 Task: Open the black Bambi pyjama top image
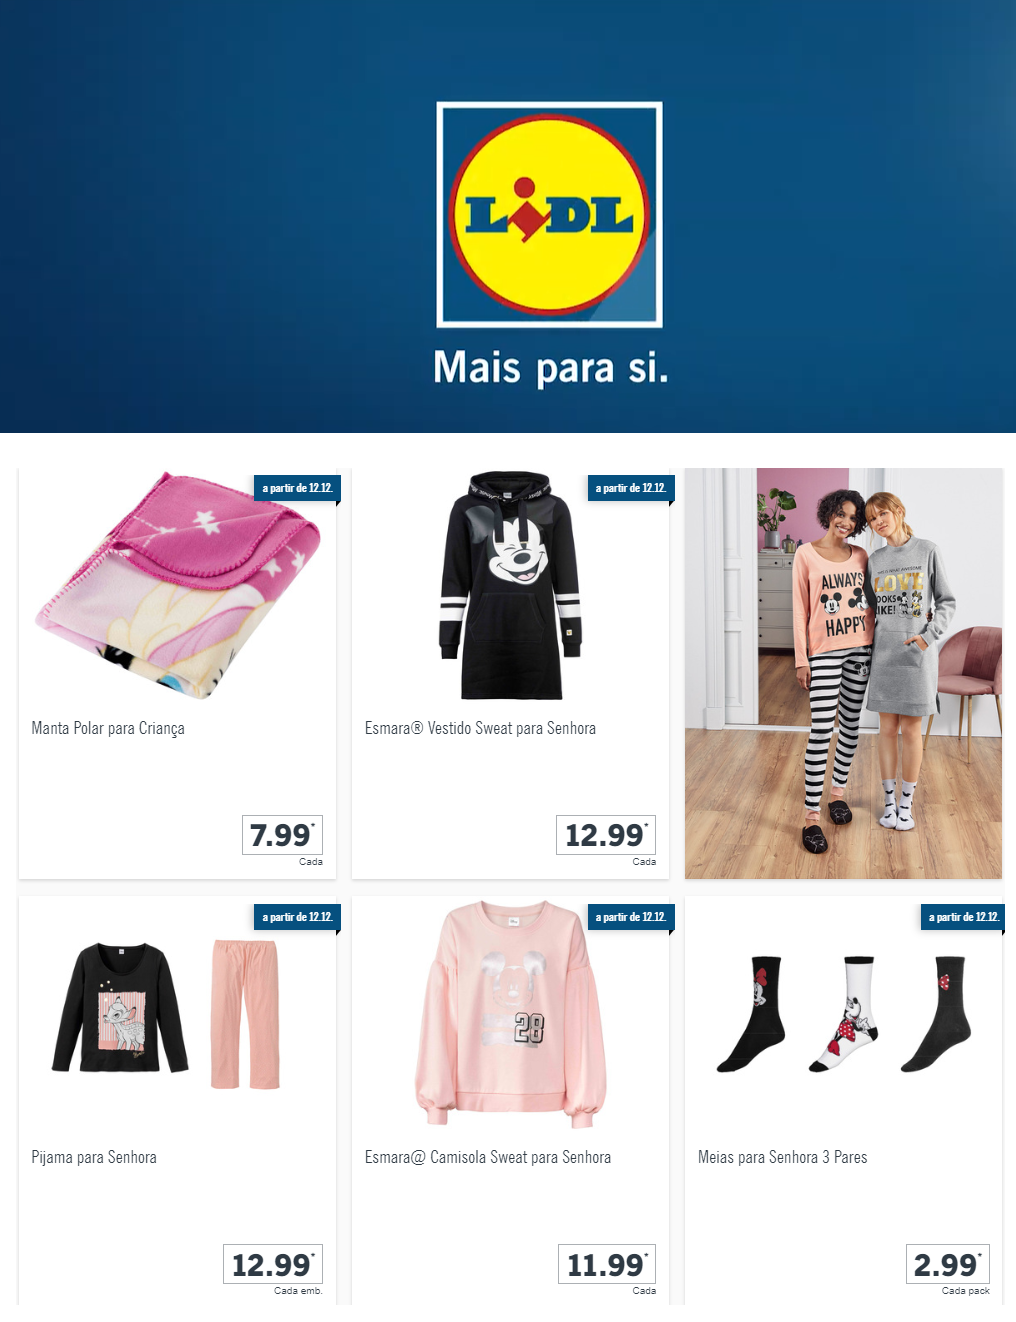click(x=120, y=1007)
